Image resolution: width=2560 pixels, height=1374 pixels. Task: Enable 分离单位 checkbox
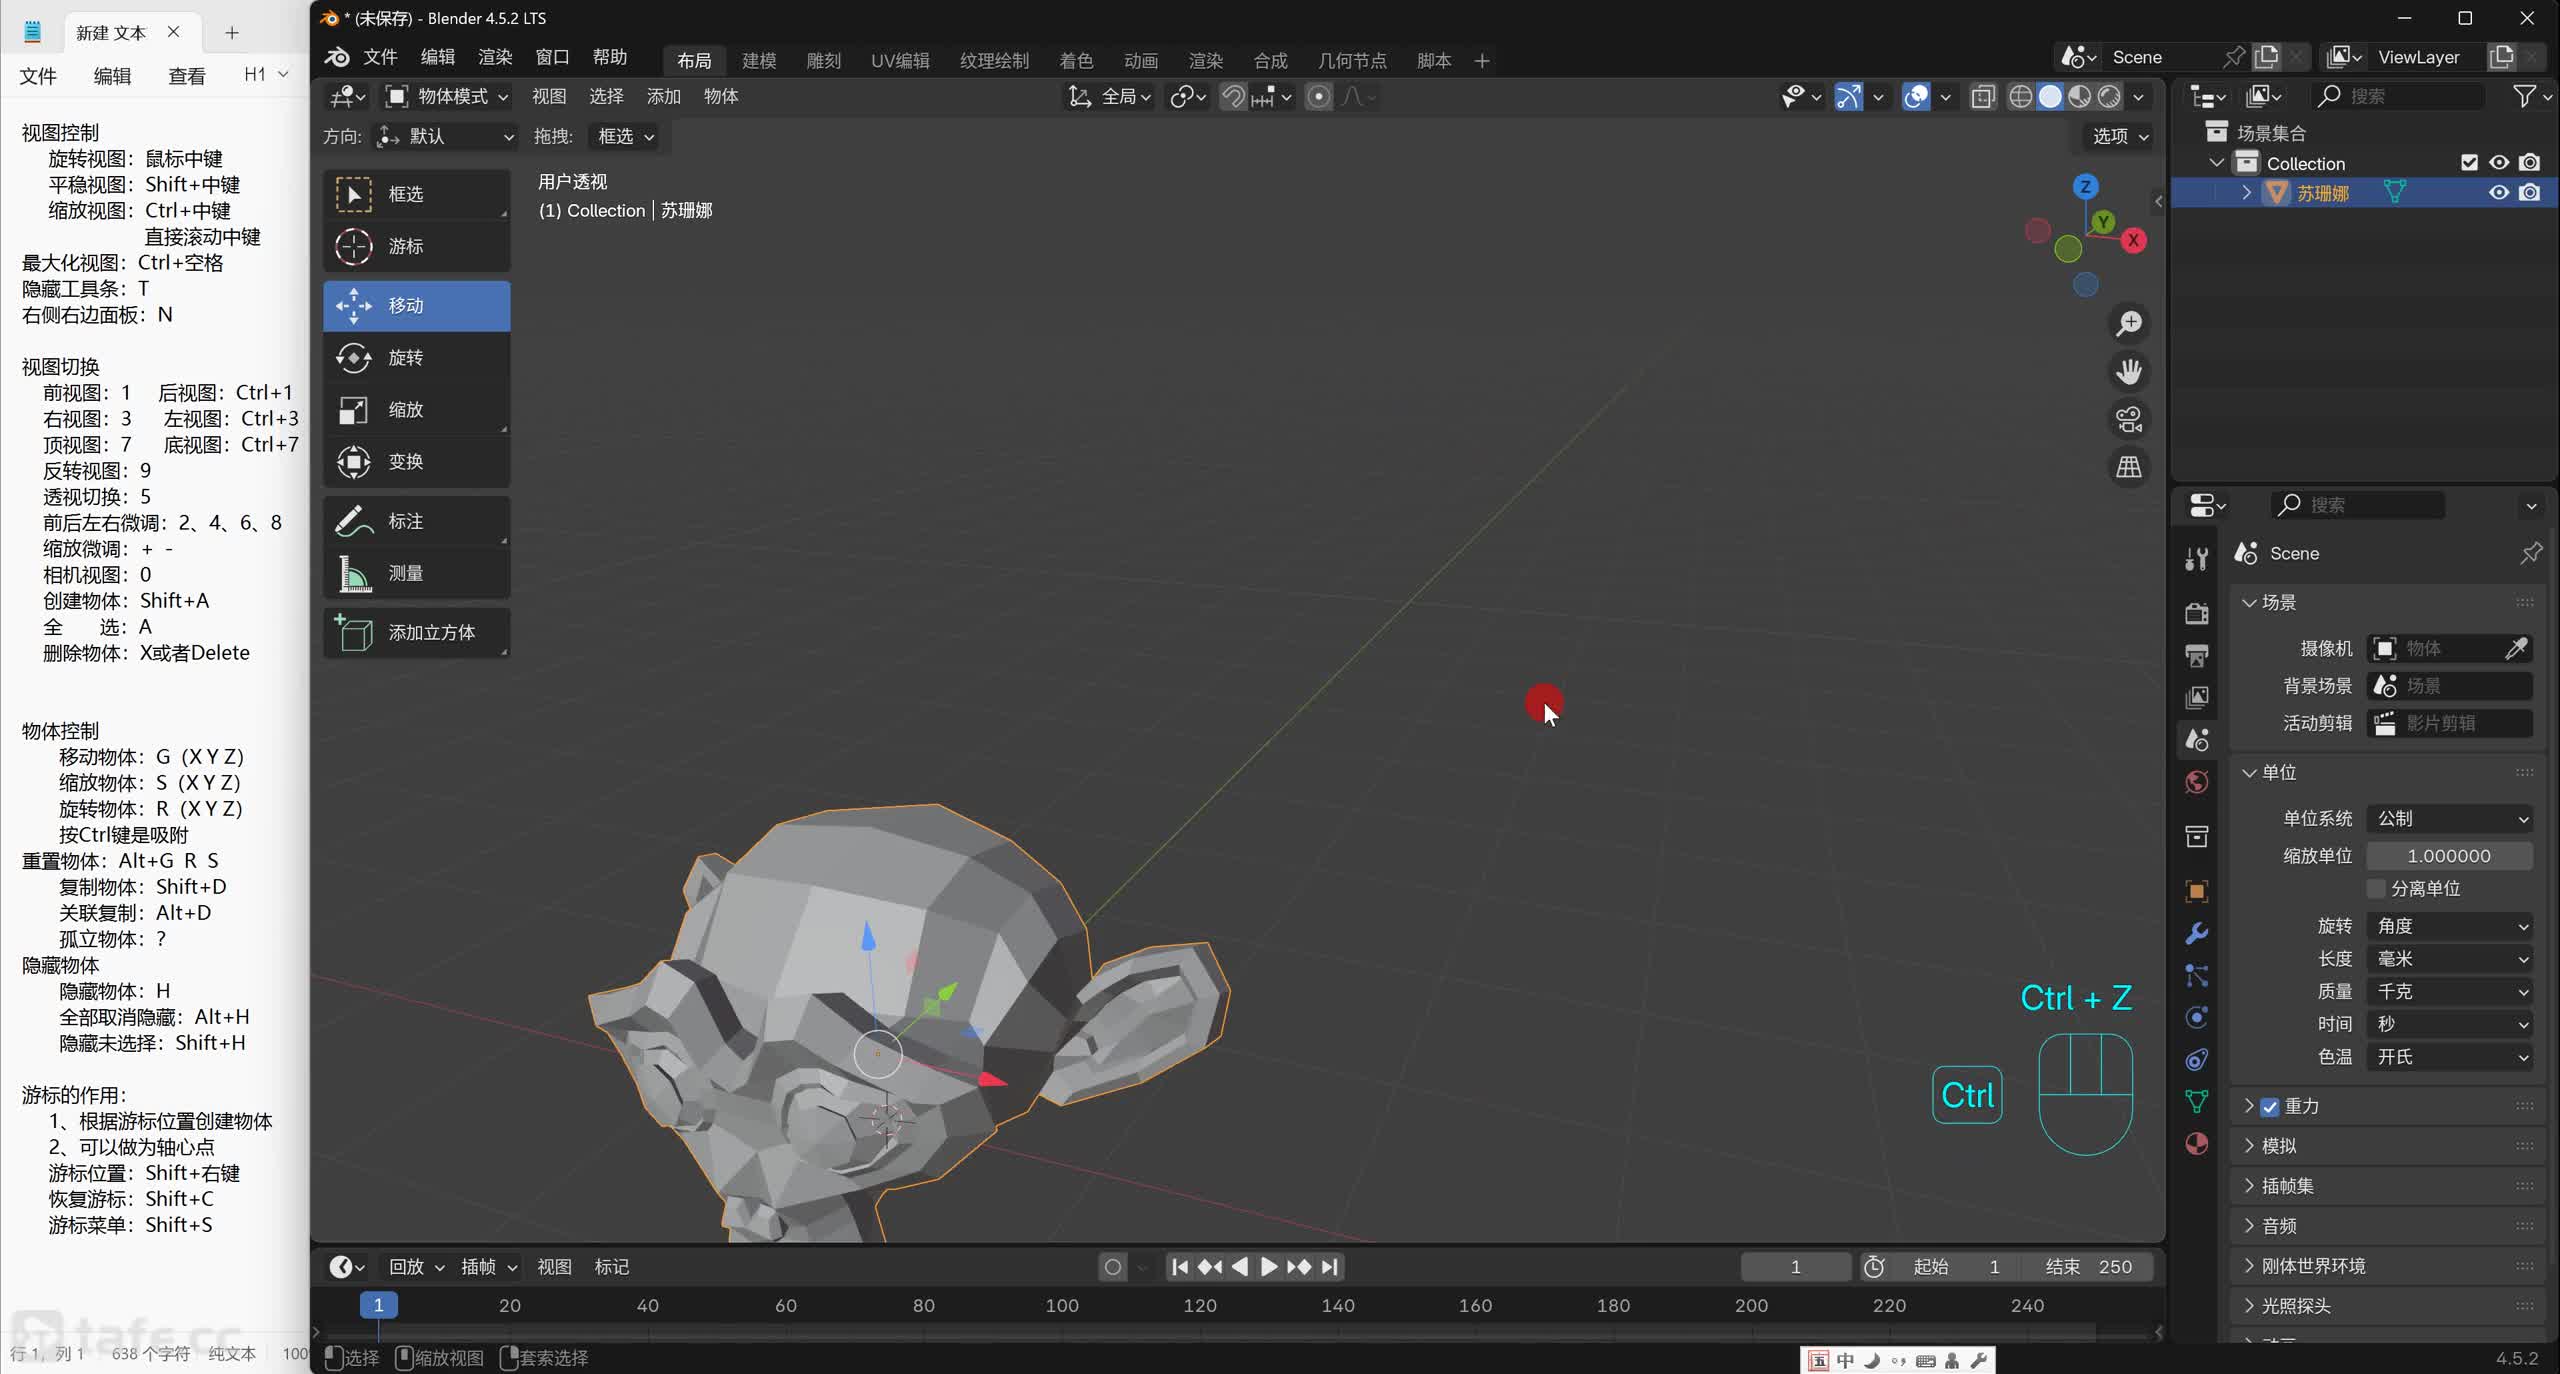click(x=2377, y=888)
